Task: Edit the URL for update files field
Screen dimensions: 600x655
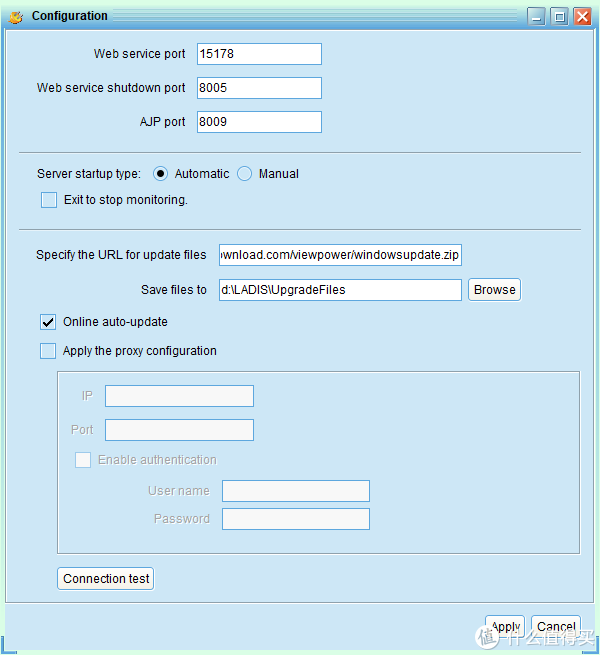Action: point(340,255)
